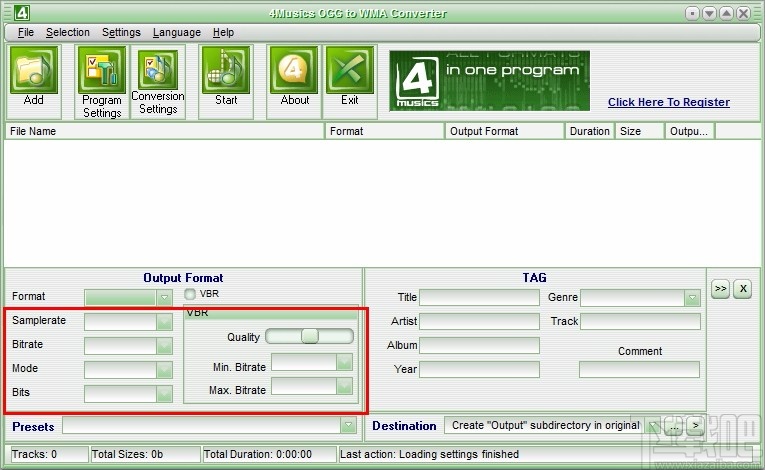This screenshot has width=765, height=470.
Task: Click the 4Musics logo in the title bar
Action: 21,13
